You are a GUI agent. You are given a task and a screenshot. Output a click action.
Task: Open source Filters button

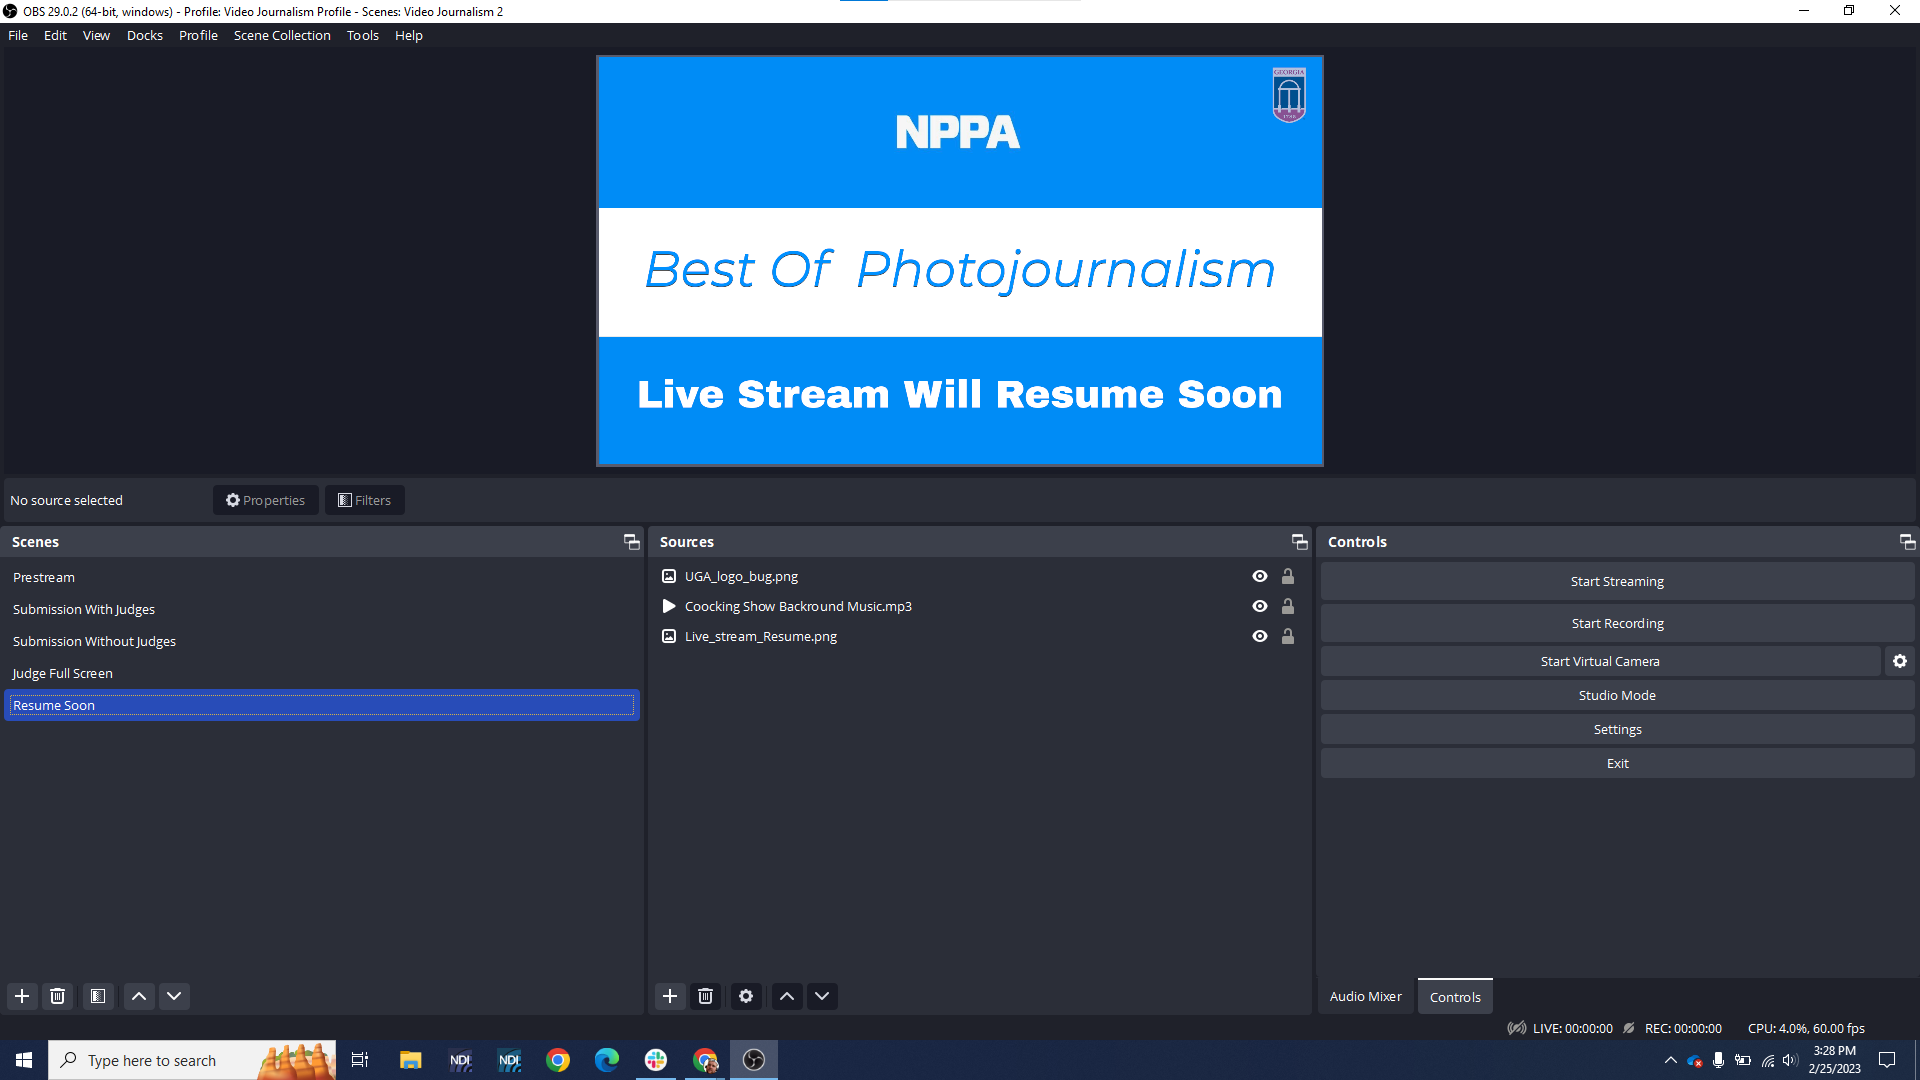pos(364,500)
